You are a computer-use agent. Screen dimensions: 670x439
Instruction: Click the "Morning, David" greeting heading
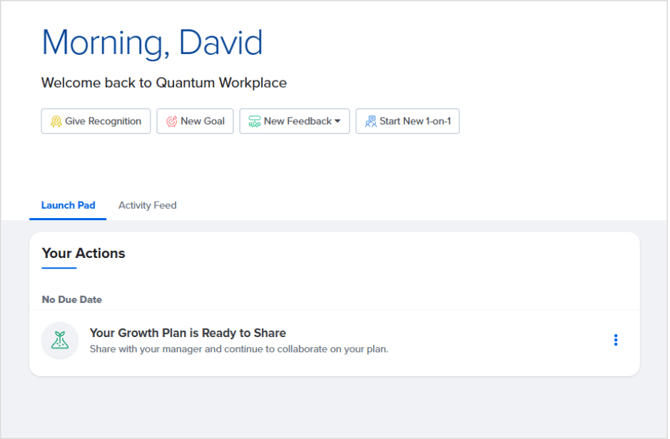point(152,42)
